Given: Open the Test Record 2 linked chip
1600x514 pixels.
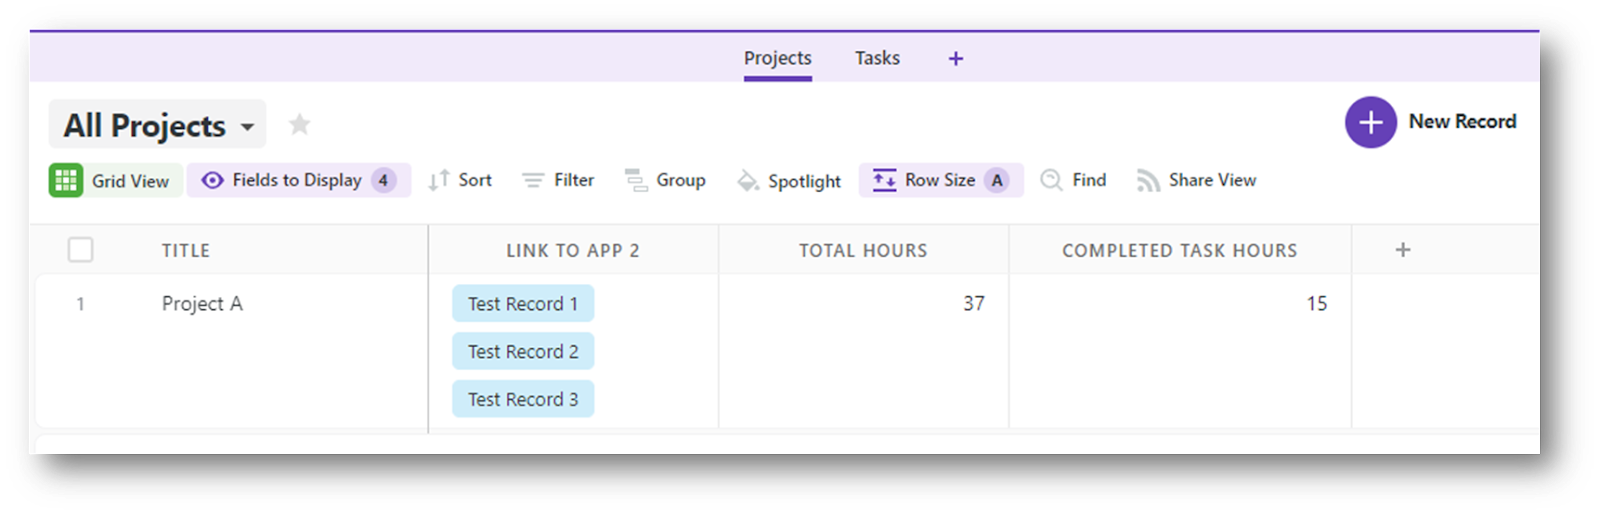Looking at the screenshot, I should coord(523,351).
